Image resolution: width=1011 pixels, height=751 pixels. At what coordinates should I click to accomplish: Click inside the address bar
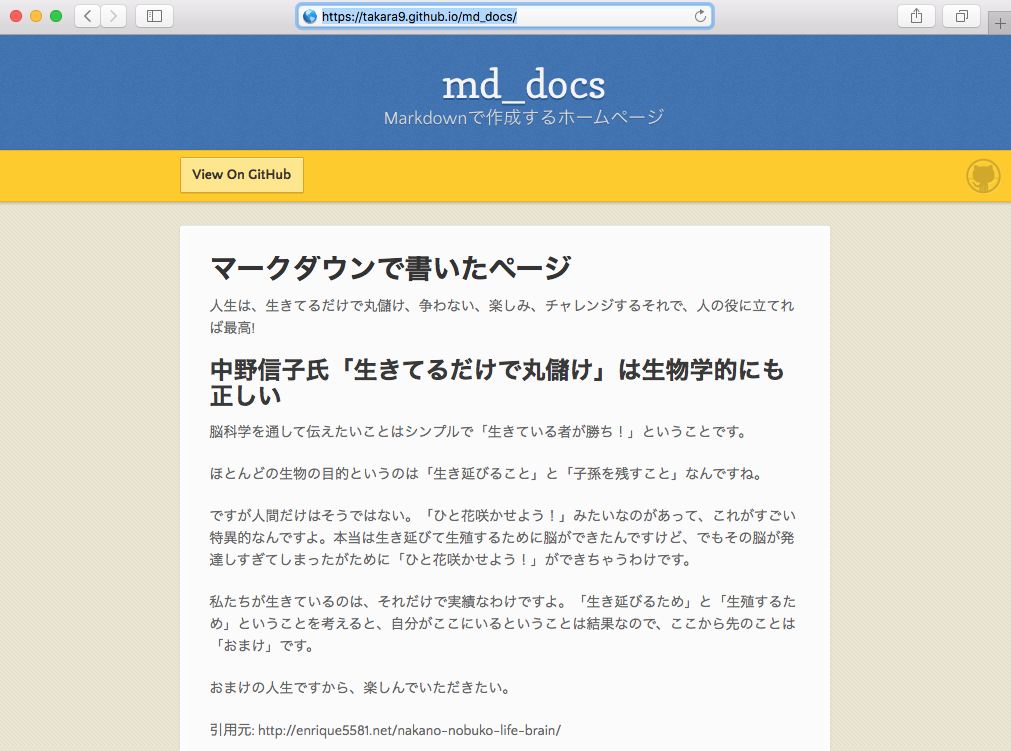500,16
